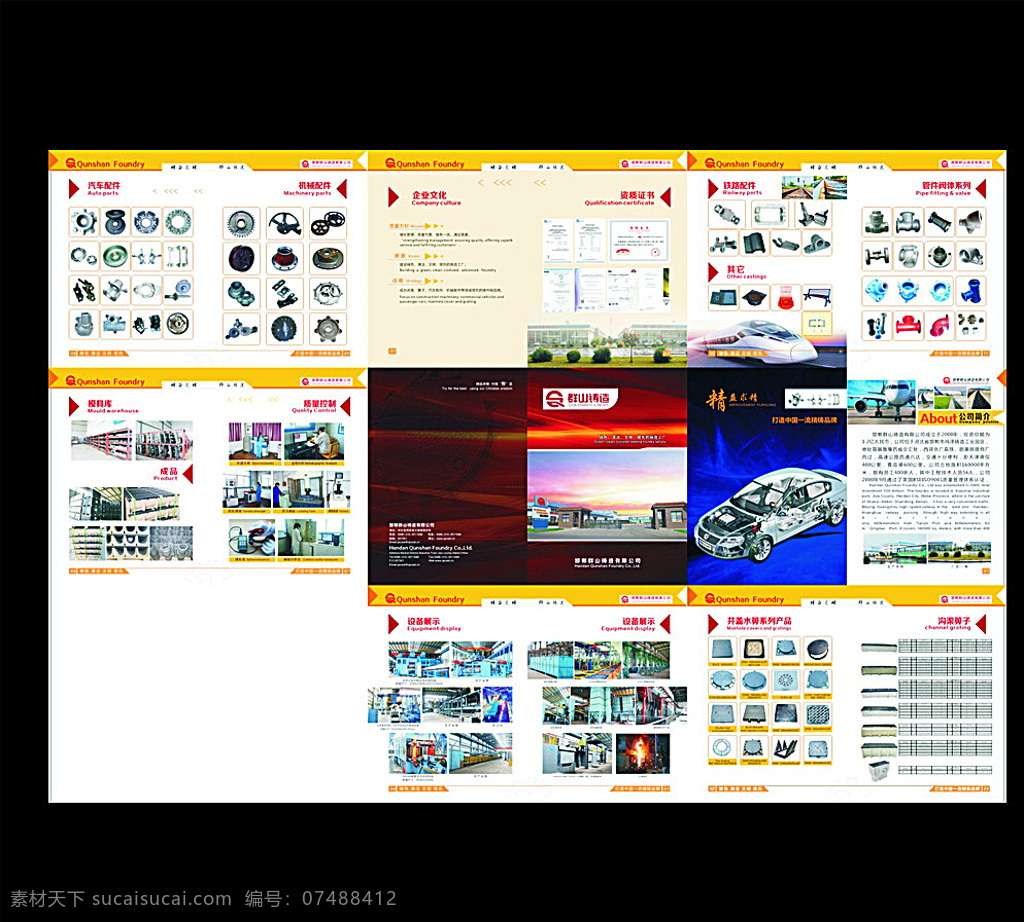
Task: Select the Handan Qunshan Foundry Co.,Ltd. text
Action: pos(430,548)
